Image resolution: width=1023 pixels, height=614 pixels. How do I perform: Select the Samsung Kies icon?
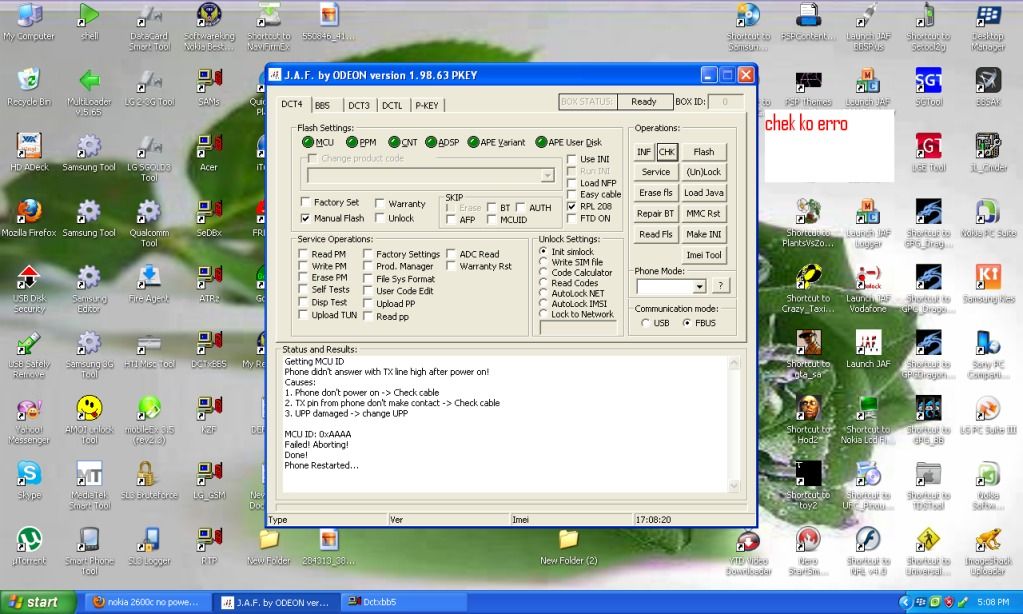988,284
